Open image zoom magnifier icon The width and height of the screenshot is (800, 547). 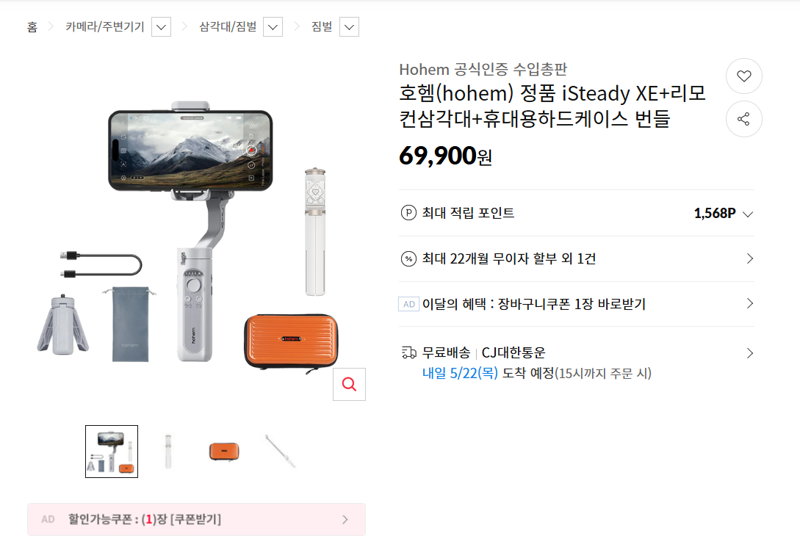(349, 384)
